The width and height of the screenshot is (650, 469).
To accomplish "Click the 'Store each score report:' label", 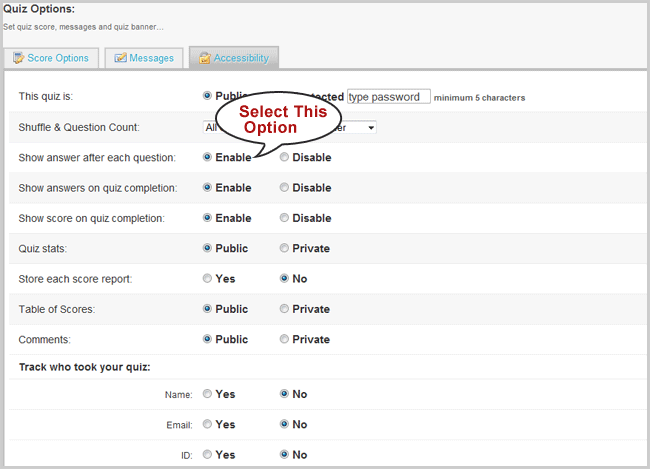I will click(x=75, y=279).
